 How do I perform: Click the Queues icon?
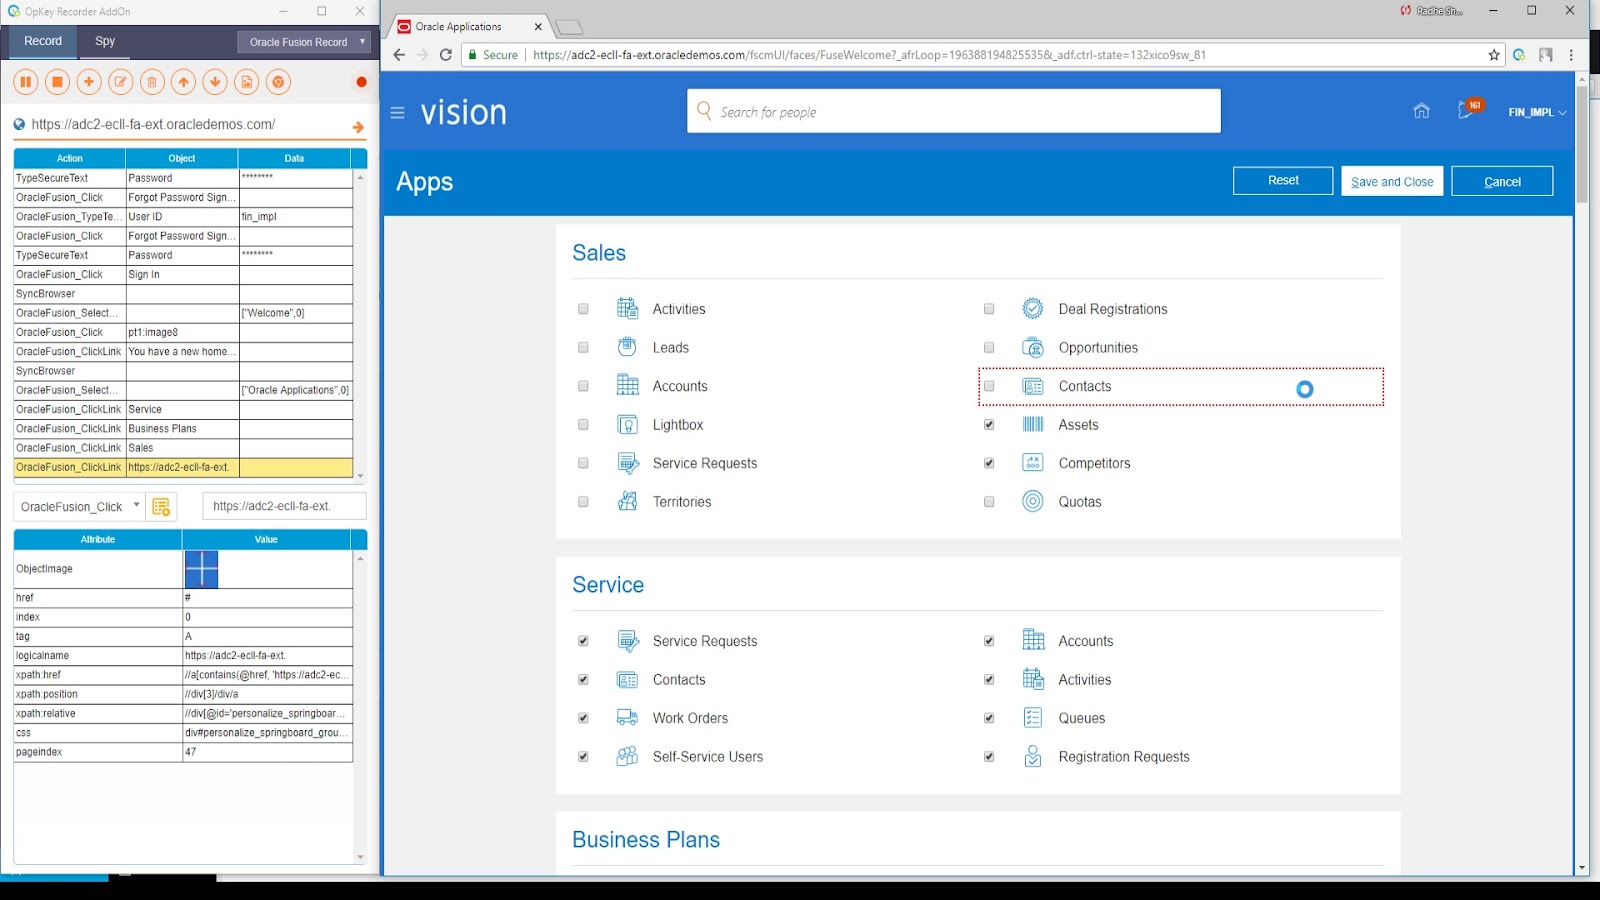pyautogui.click(x=1033, y=717)
